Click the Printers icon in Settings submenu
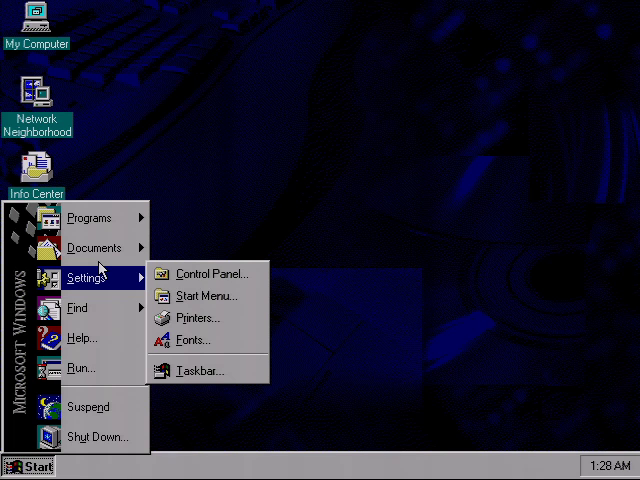Image resolution: width=640 pixels, height=480 pixels. coord(162,318)
